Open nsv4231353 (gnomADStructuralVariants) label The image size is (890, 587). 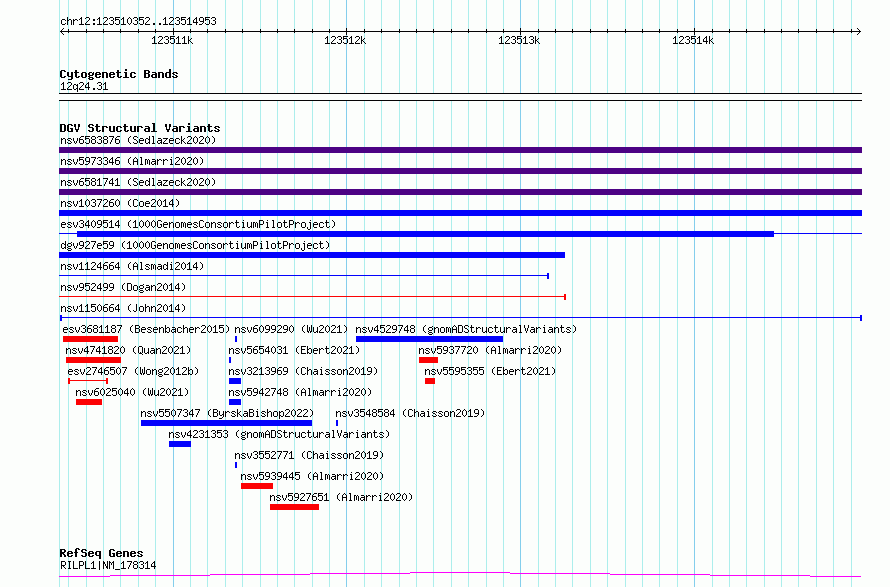(279, 434)
